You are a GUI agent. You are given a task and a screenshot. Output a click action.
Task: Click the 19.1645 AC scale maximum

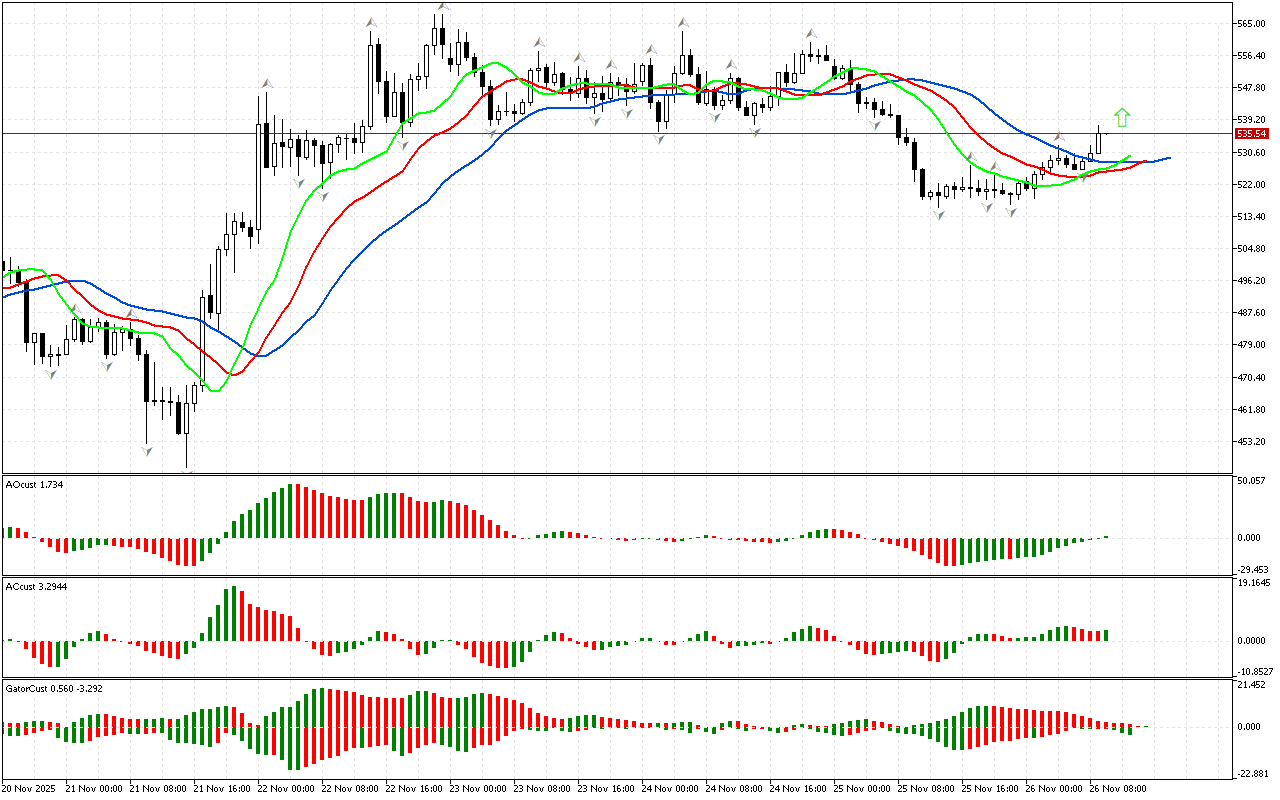coord(1254,582)
